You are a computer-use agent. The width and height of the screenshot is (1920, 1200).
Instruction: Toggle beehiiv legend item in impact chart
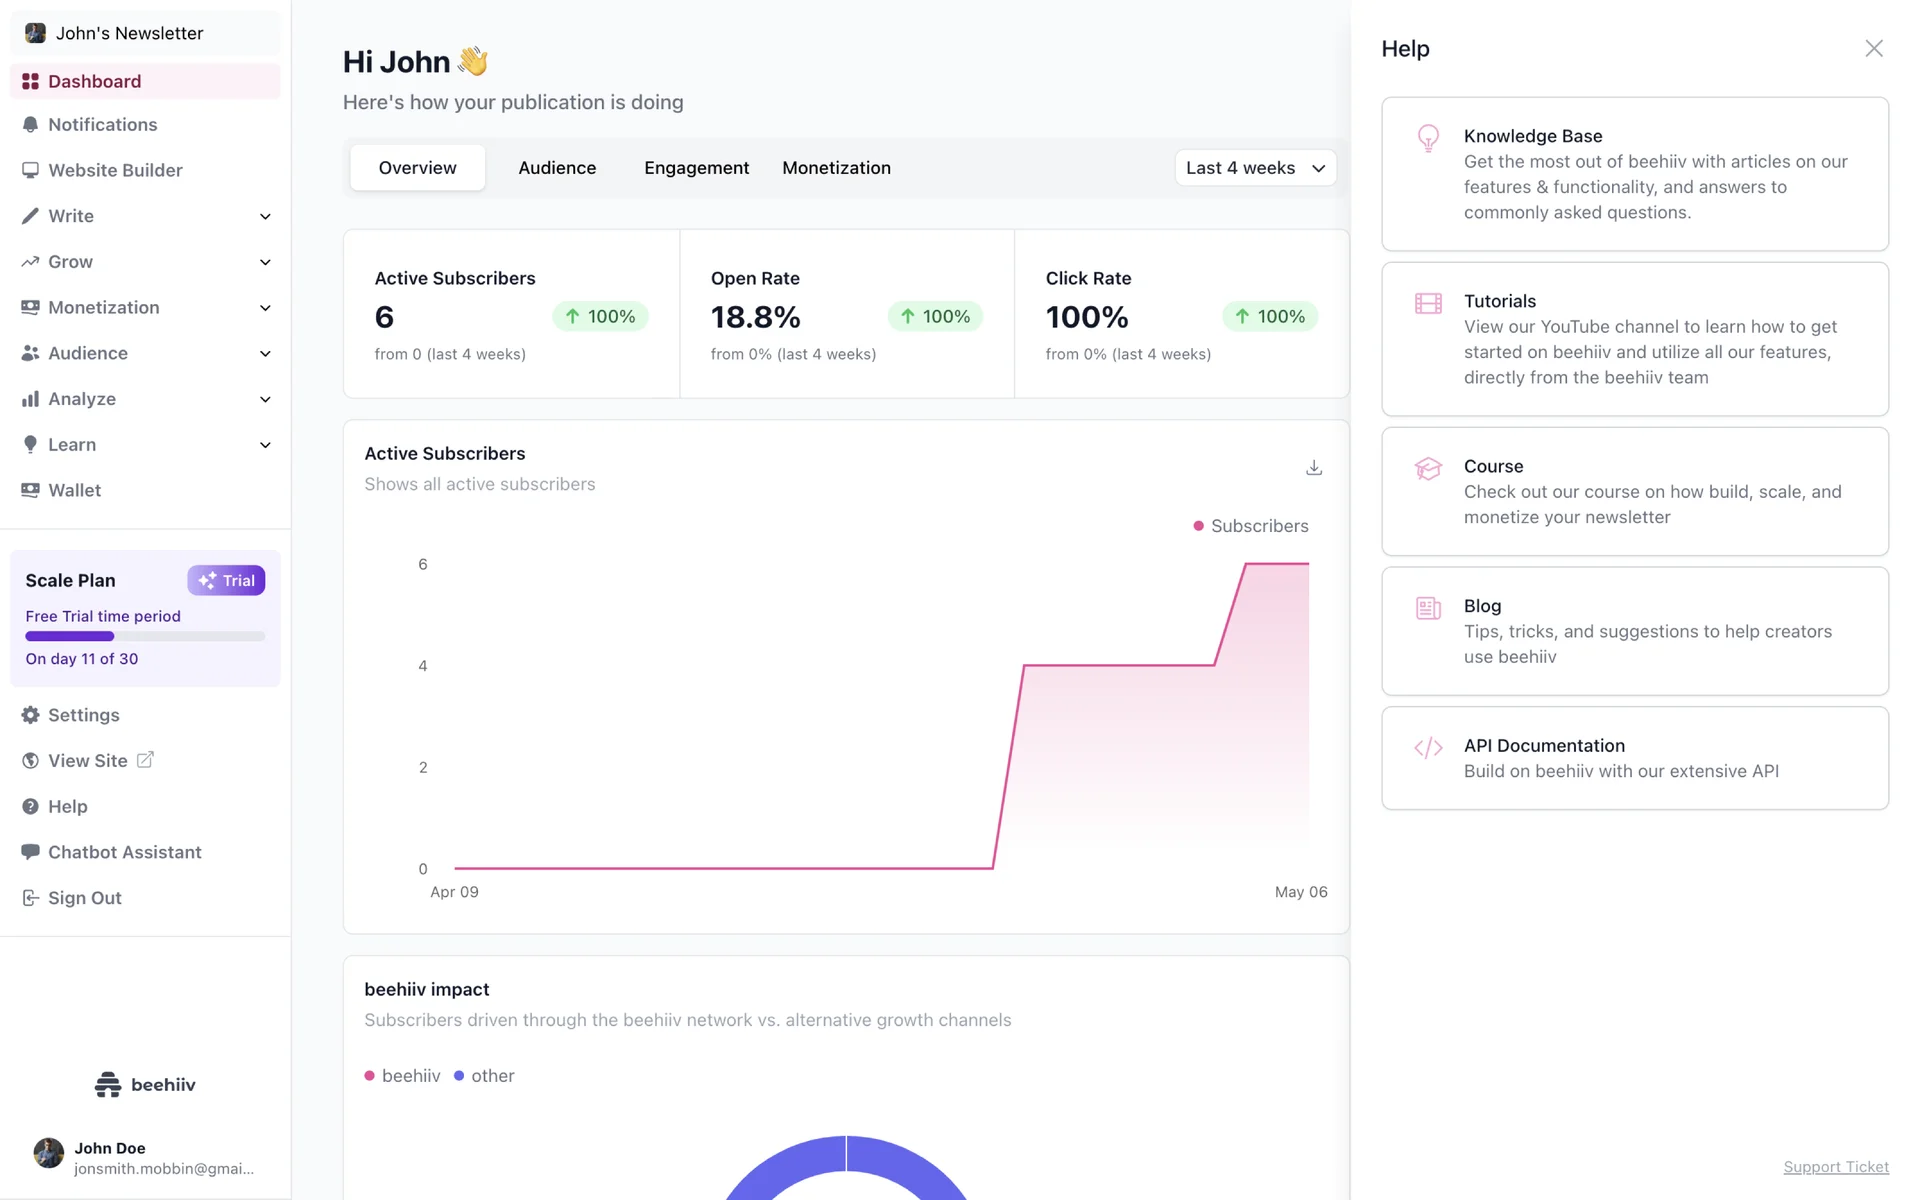(402, 1076)
